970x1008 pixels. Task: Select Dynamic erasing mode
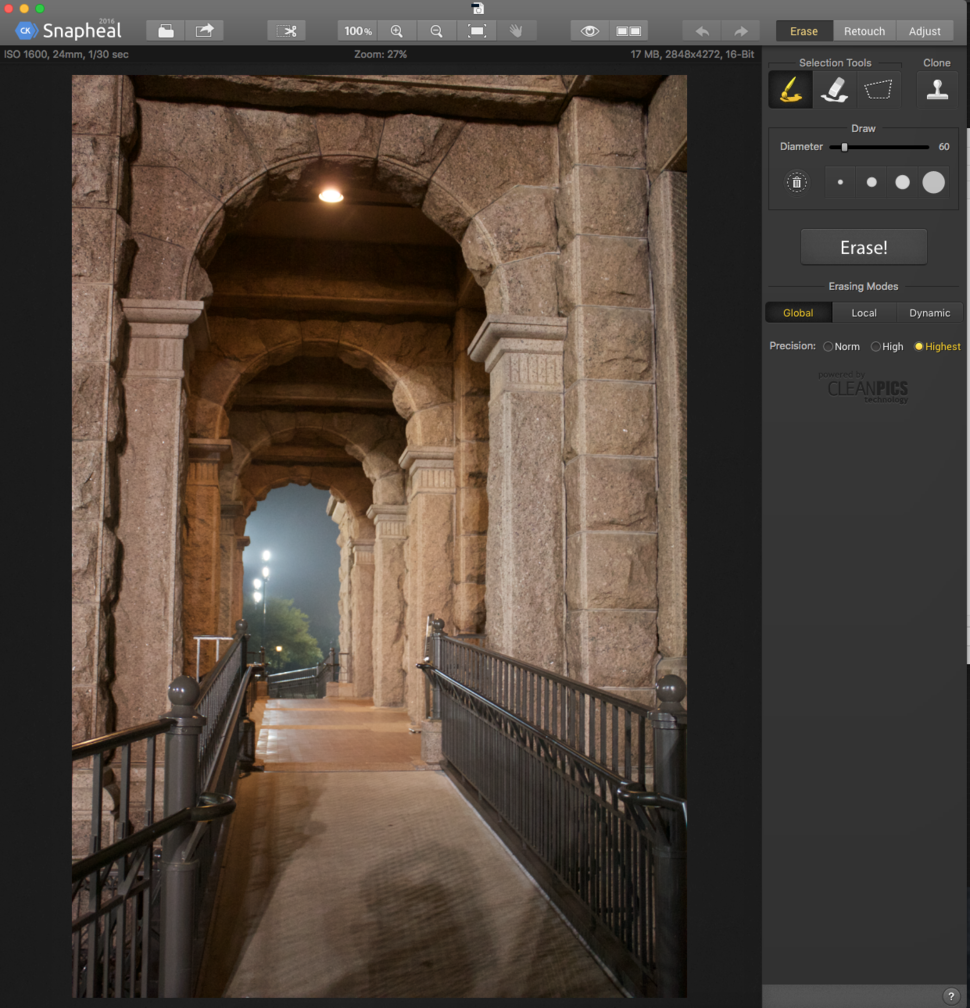tap(929, 313)
